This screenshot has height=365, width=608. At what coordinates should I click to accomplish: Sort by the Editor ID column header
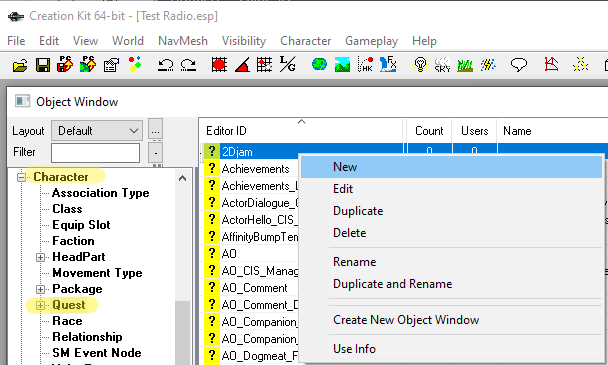pyautogui.click(x=301, y=131)
